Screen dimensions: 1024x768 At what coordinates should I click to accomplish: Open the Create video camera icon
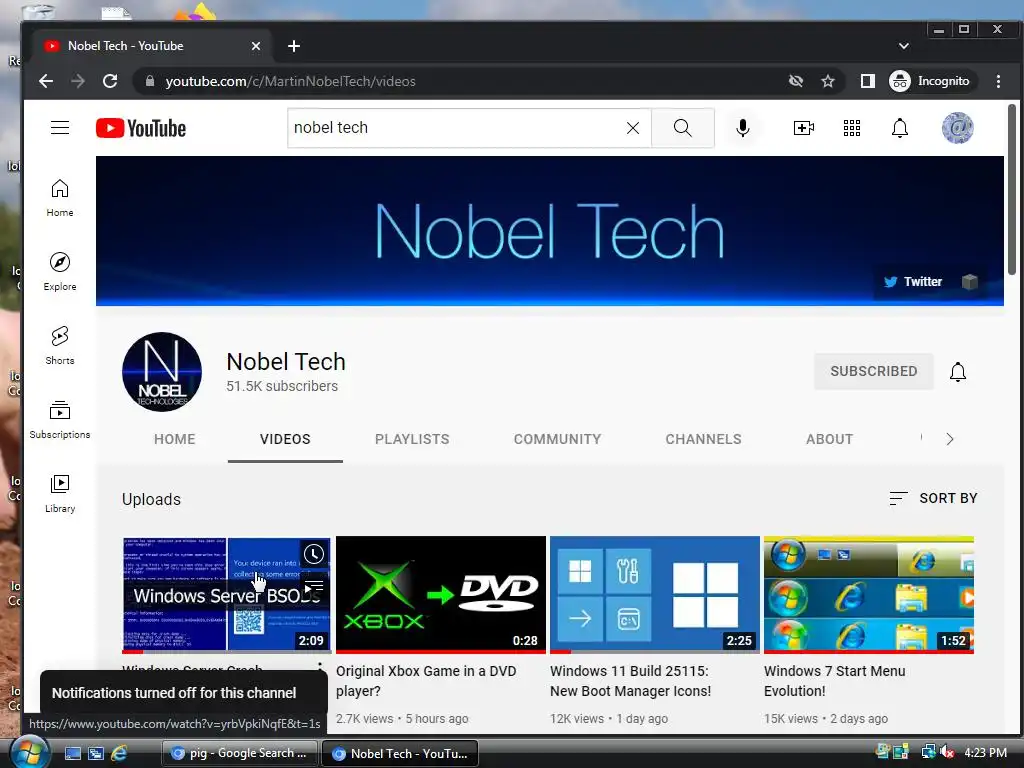803,128
